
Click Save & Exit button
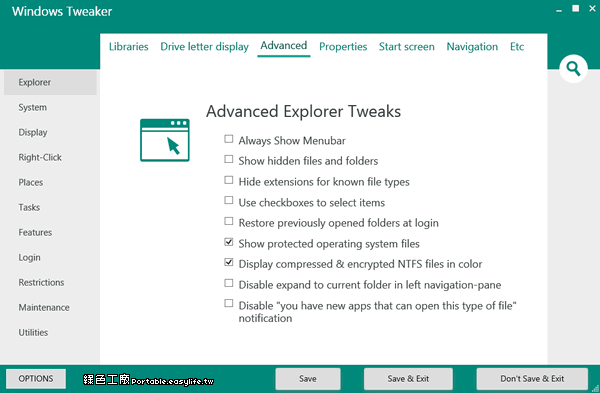[x=408, y=379]
